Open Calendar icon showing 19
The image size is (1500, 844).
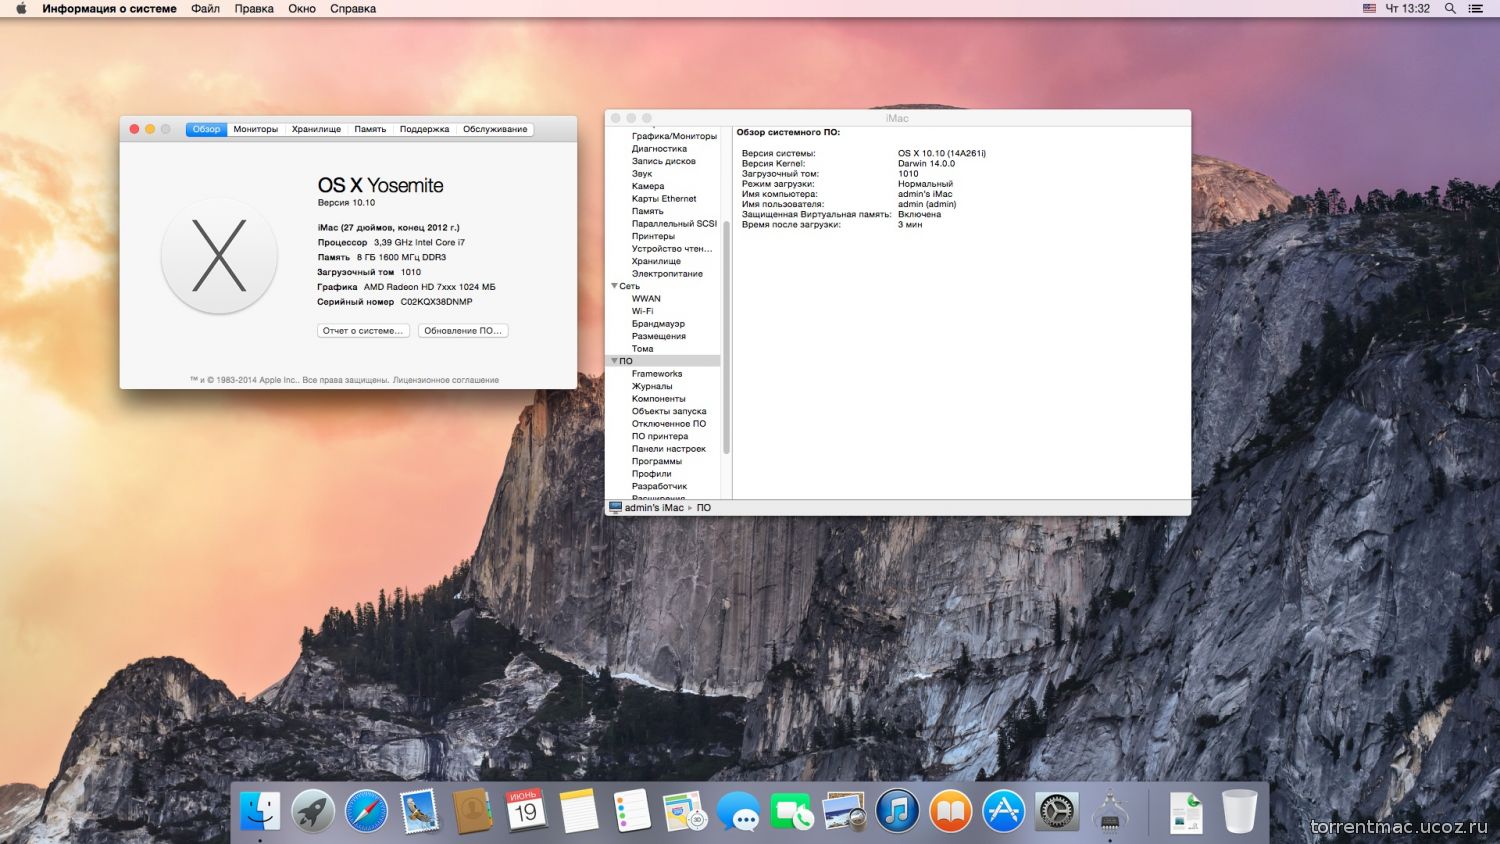(525, 811)
